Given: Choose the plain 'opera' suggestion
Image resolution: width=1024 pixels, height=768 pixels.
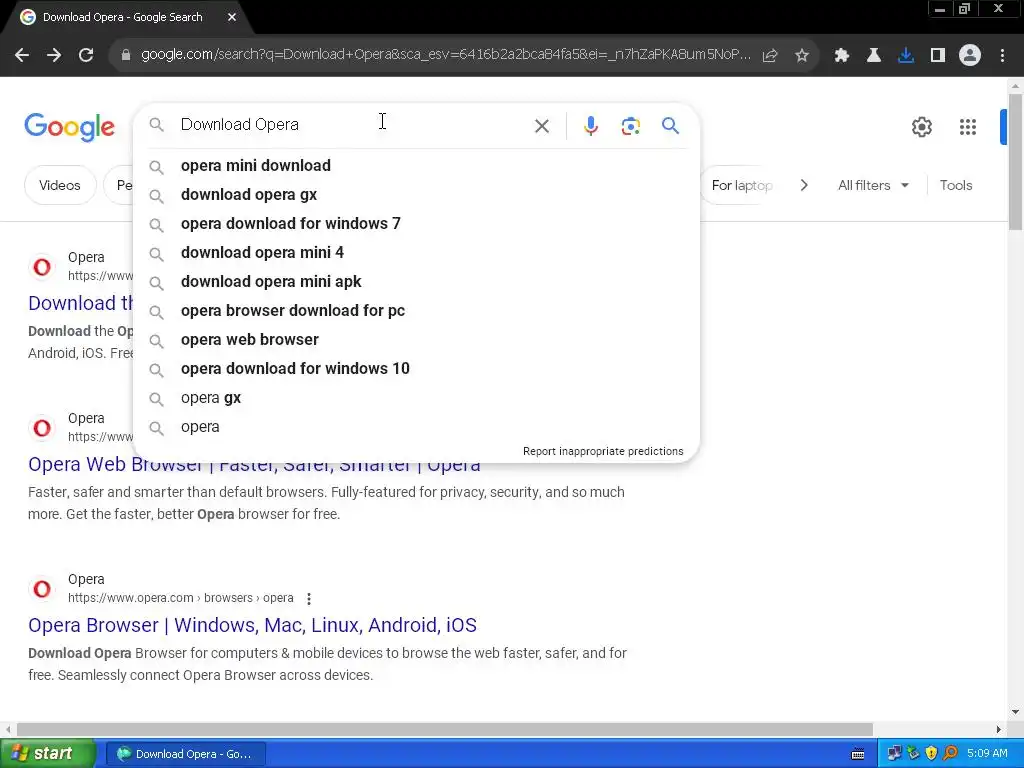Looking at the screenshot, I should [x=416, y=427].
